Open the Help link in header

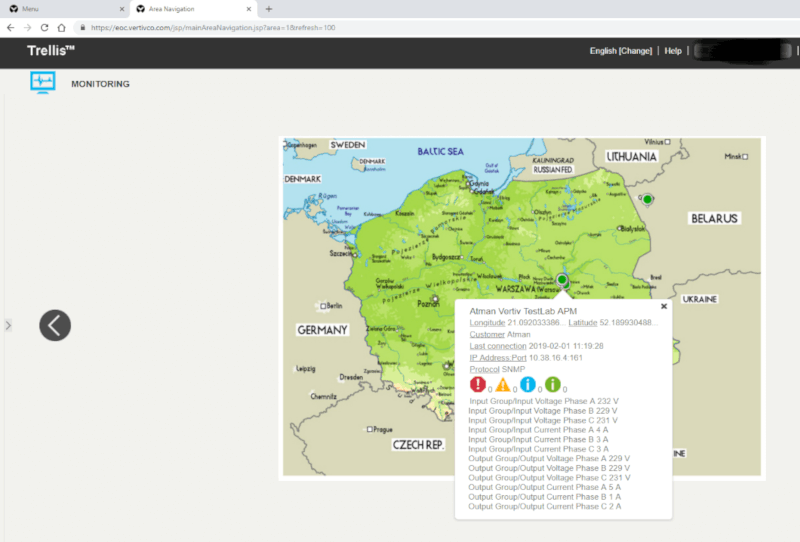(x=673, y=51)
